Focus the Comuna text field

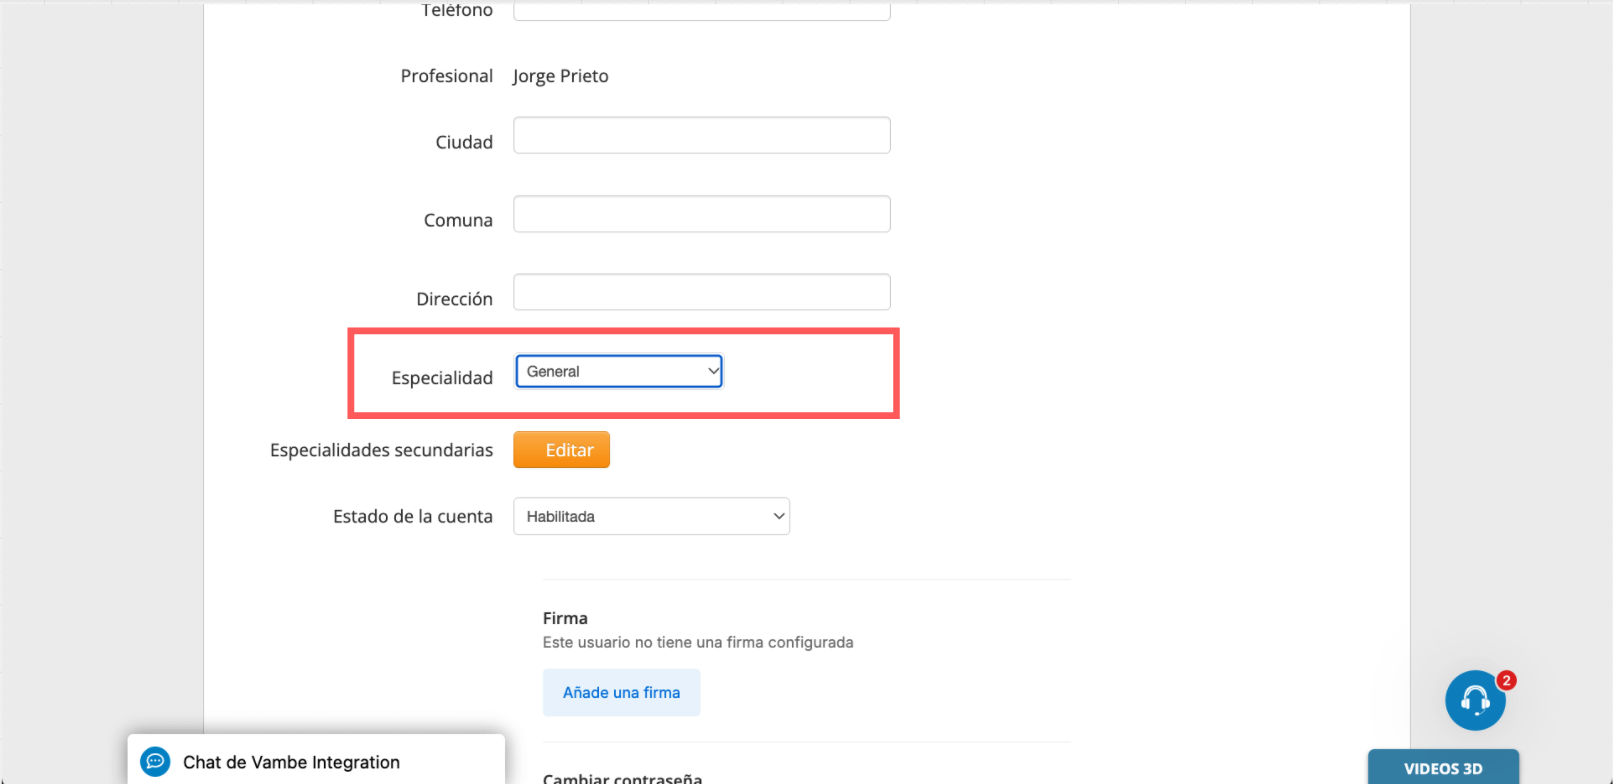pyautogui.click(x=701, y=214)
